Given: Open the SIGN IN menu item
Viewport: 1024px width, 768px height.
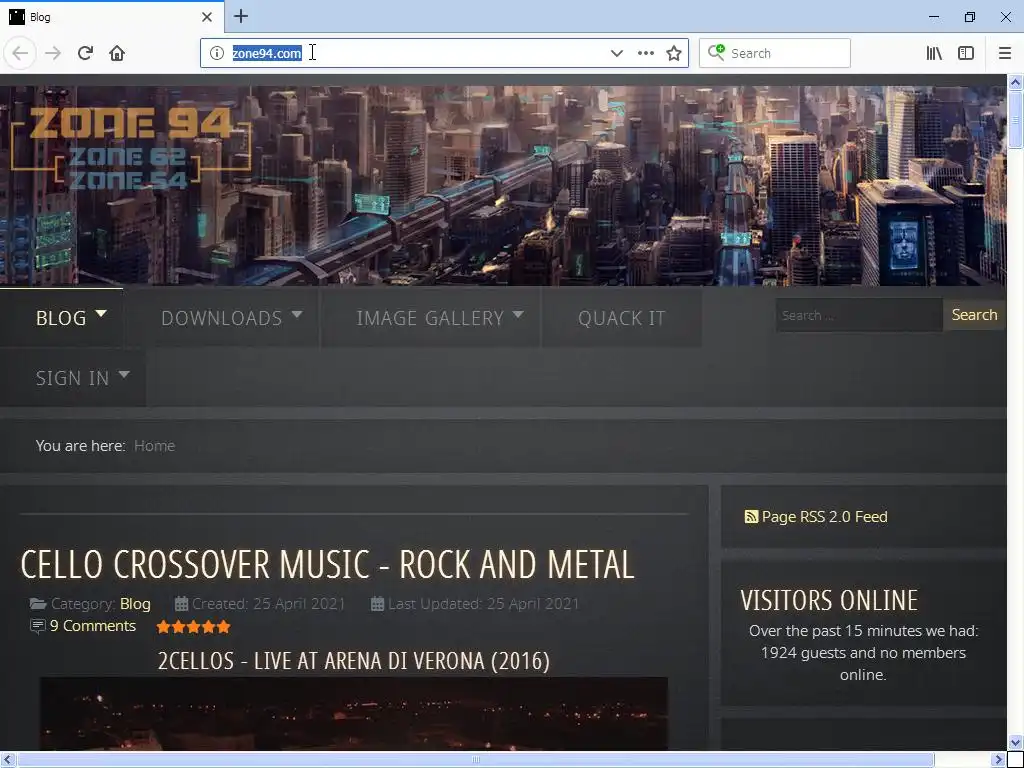Looking at the screenshot, I should [72, 378].
